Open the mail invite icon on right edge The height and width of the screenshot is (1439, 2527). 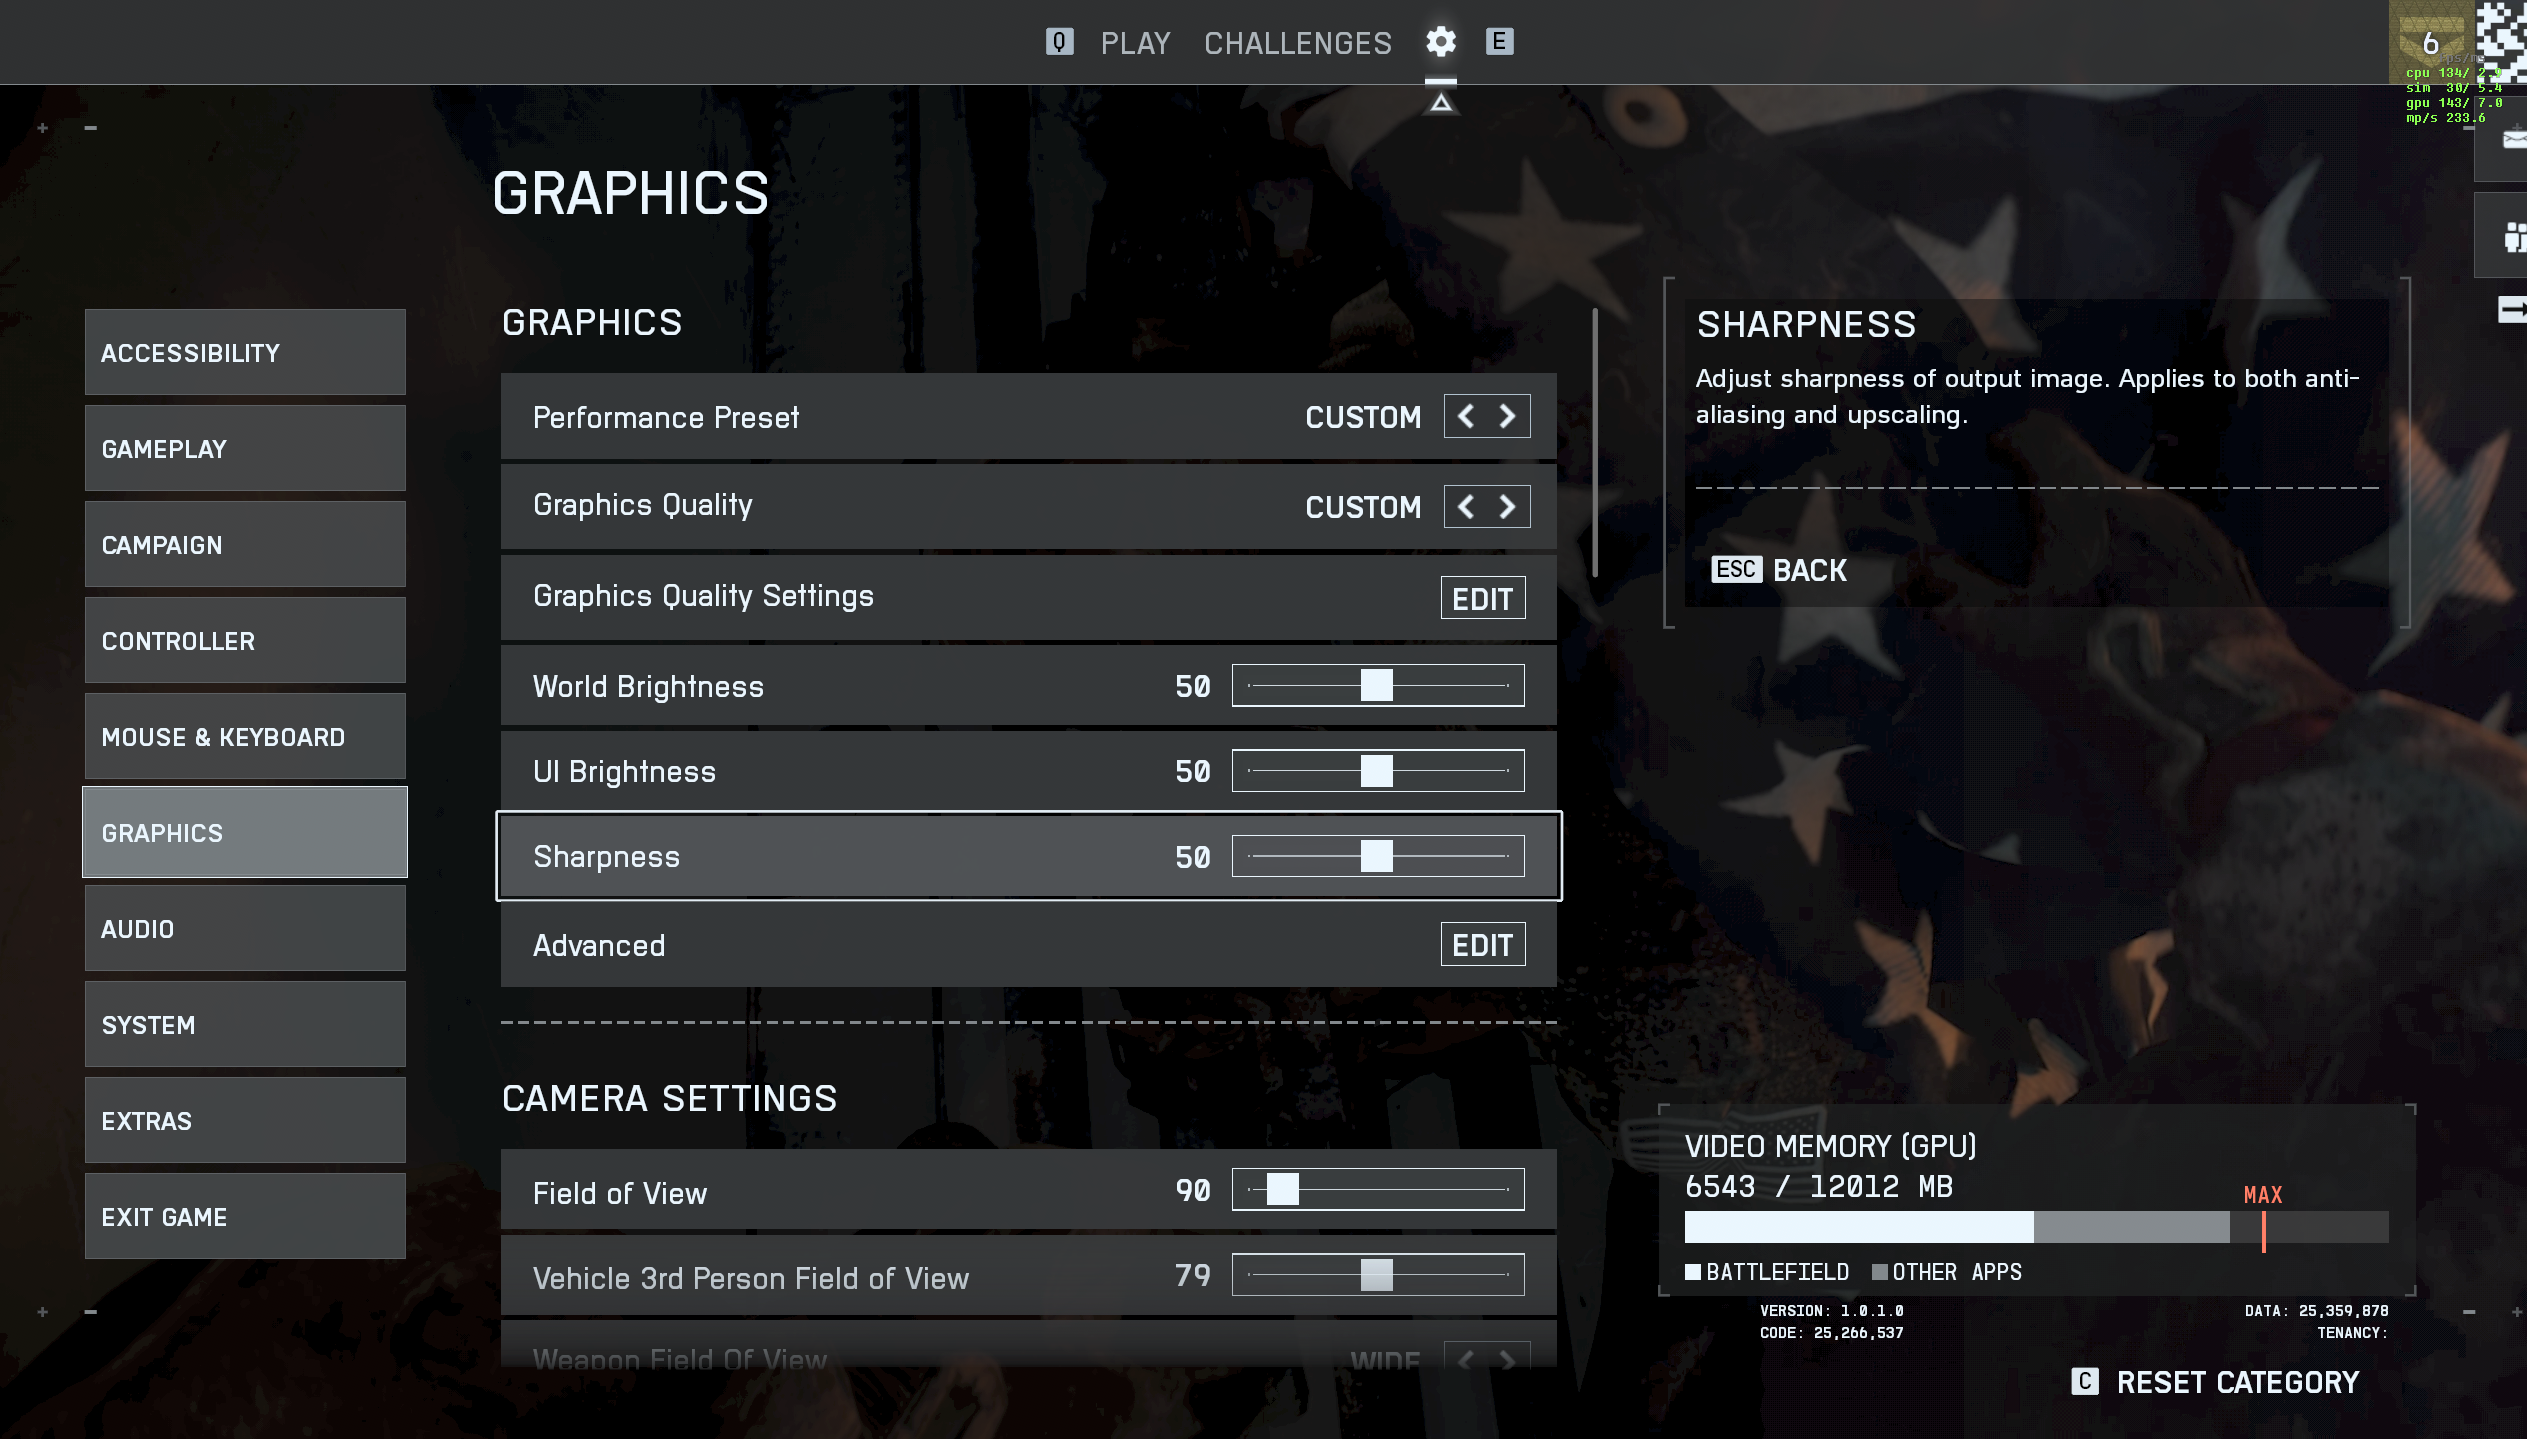click(x=2510, y=140)
